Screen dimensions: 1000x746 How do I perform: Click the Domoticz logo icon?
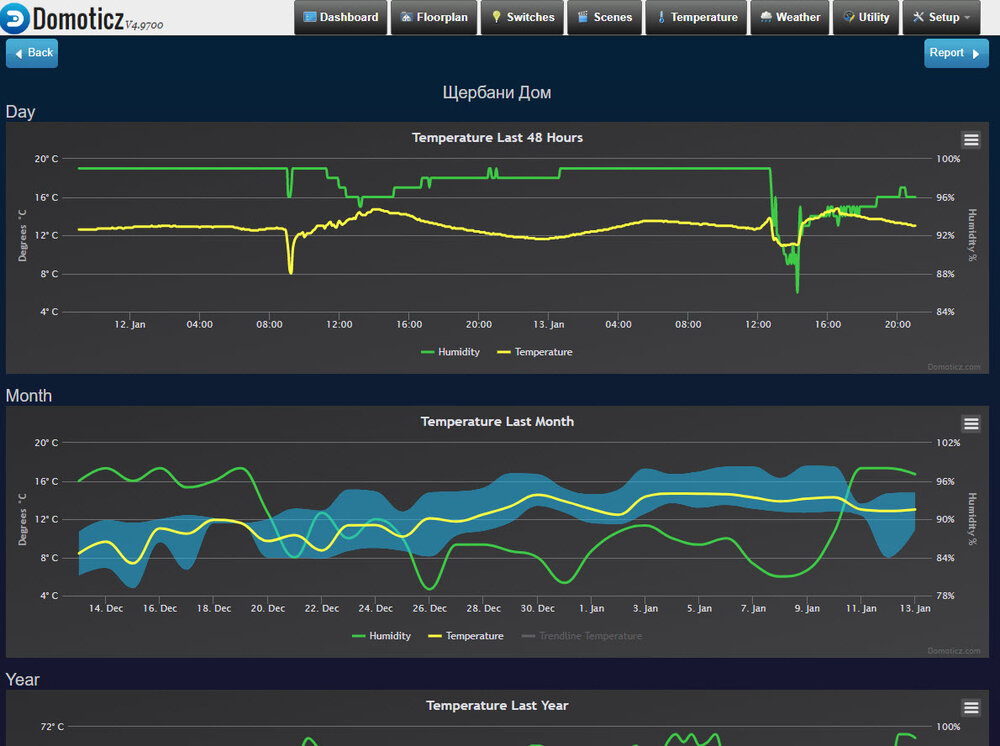coord(15,18)
